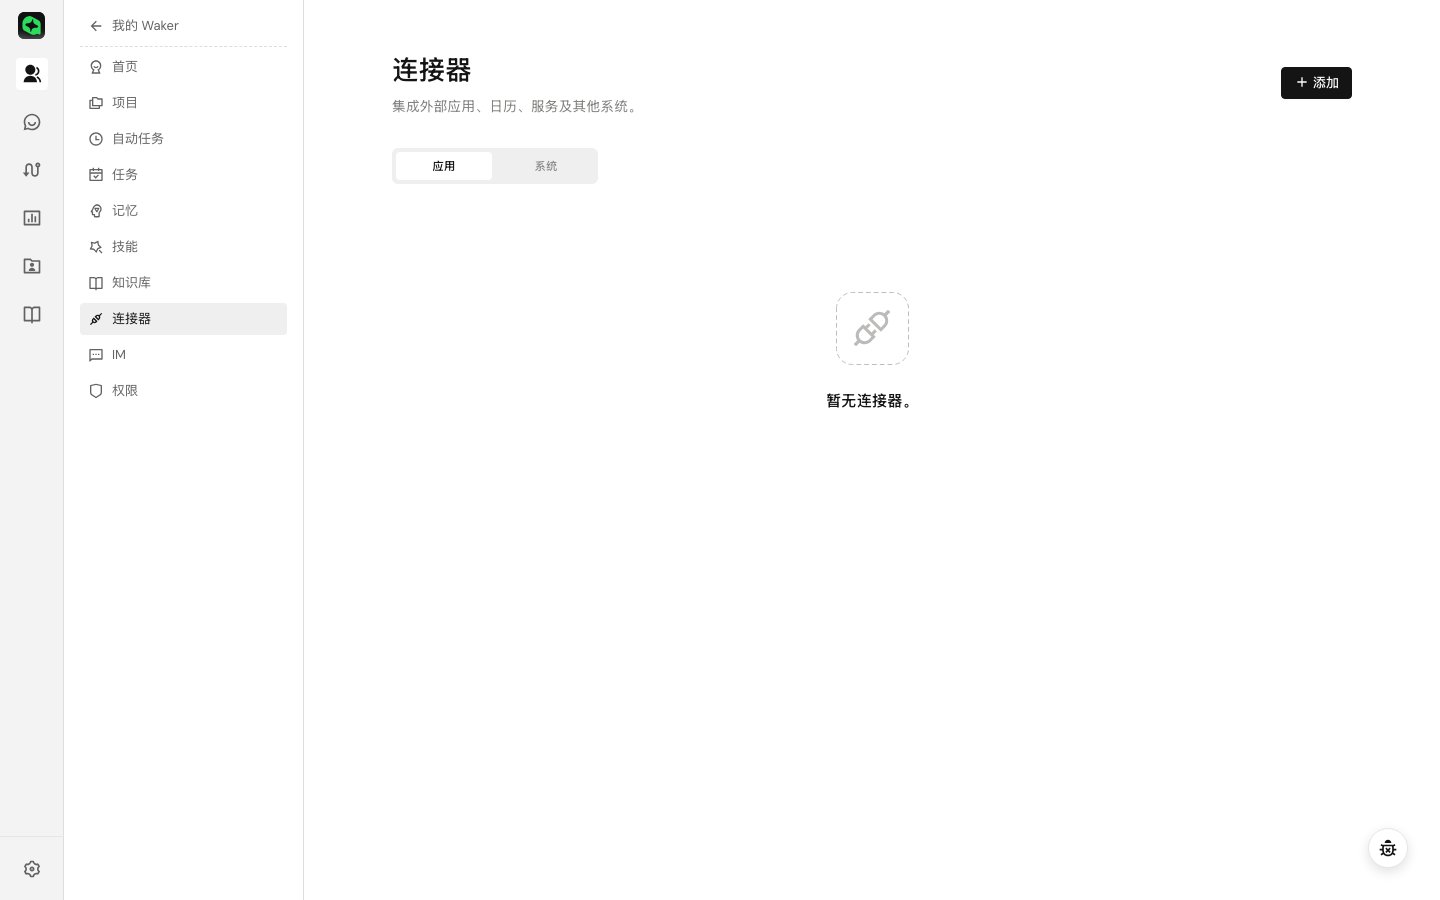Click the empty-state plug connector icon
The image size is (1440, 900).
pos(872,328)
